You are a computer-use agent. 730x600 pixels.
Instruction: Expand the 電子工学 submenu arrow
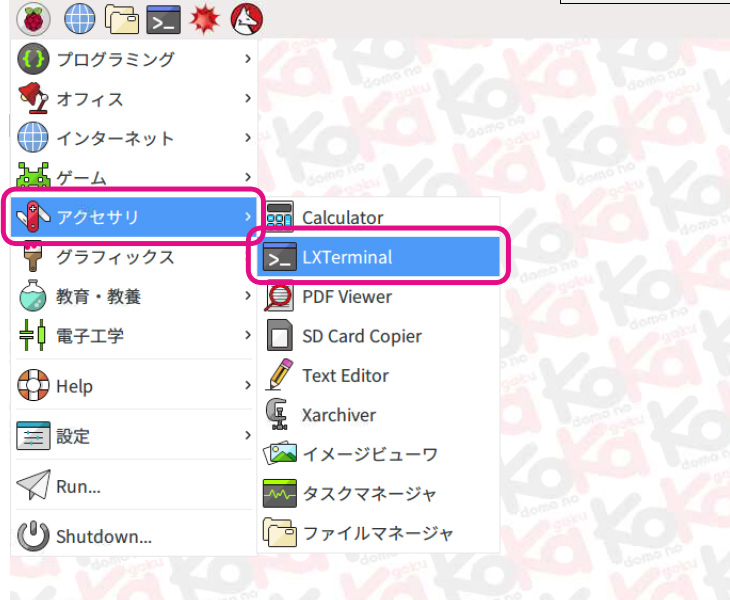point(248,335)
